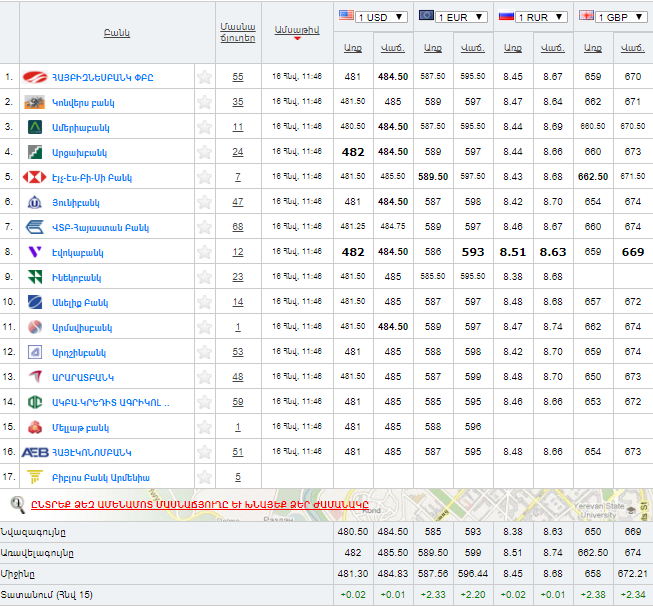Screen dimensions: 653x606
Task: Toggle favorite star for Արցախբանկ
Action: (x=204, y=152)
